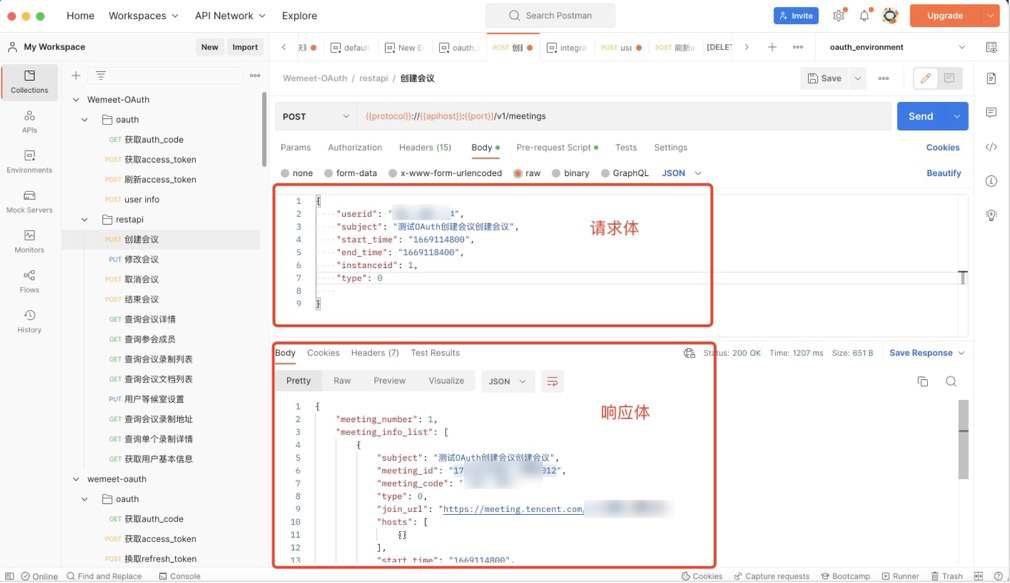Open the Mock Servers sidebar panel
The image size is (1010, 583).
[x=30, y=202]
